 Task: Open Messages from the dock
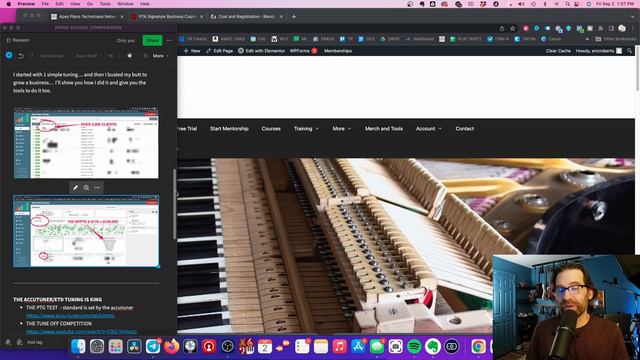pos(377,347)
